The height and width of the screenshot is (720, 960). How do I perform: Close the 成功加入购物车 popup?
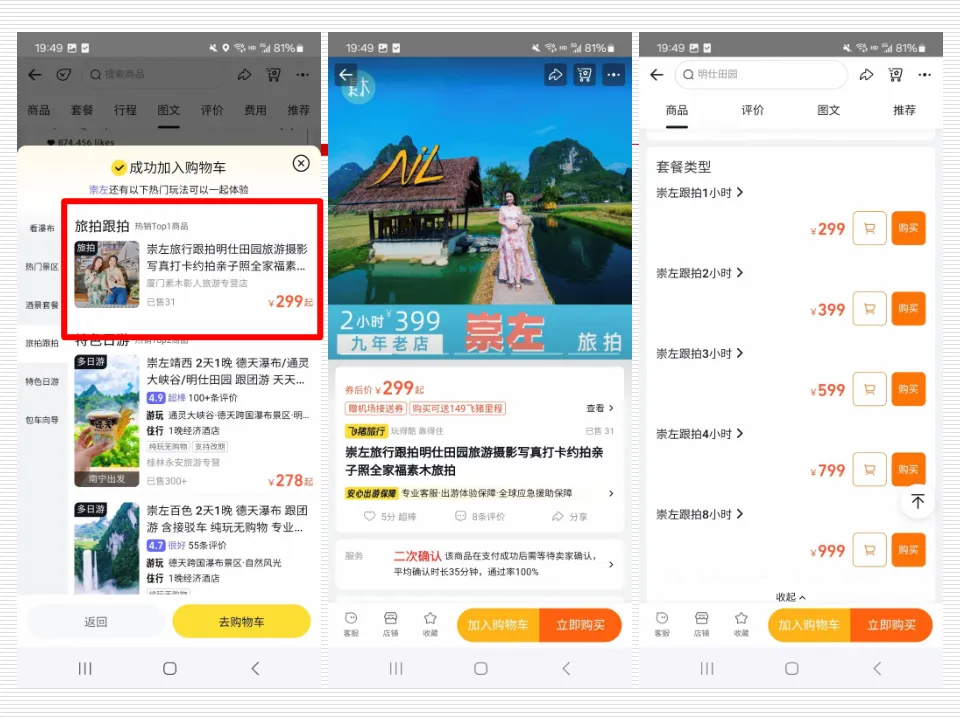click(x=301, y=164)
